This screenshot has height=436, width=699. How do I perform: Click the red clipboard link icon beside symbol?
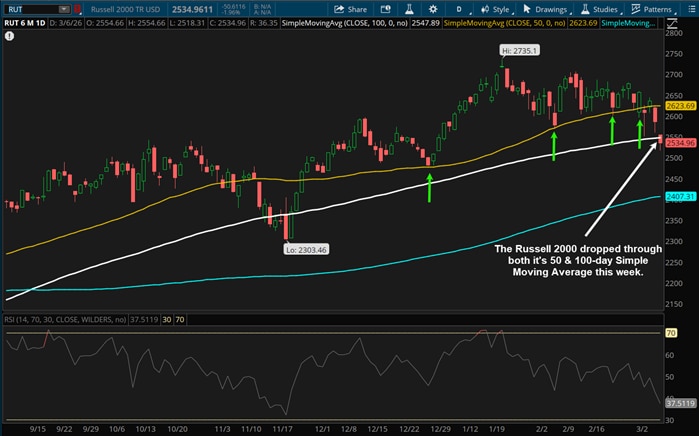[x=78, y=9]
